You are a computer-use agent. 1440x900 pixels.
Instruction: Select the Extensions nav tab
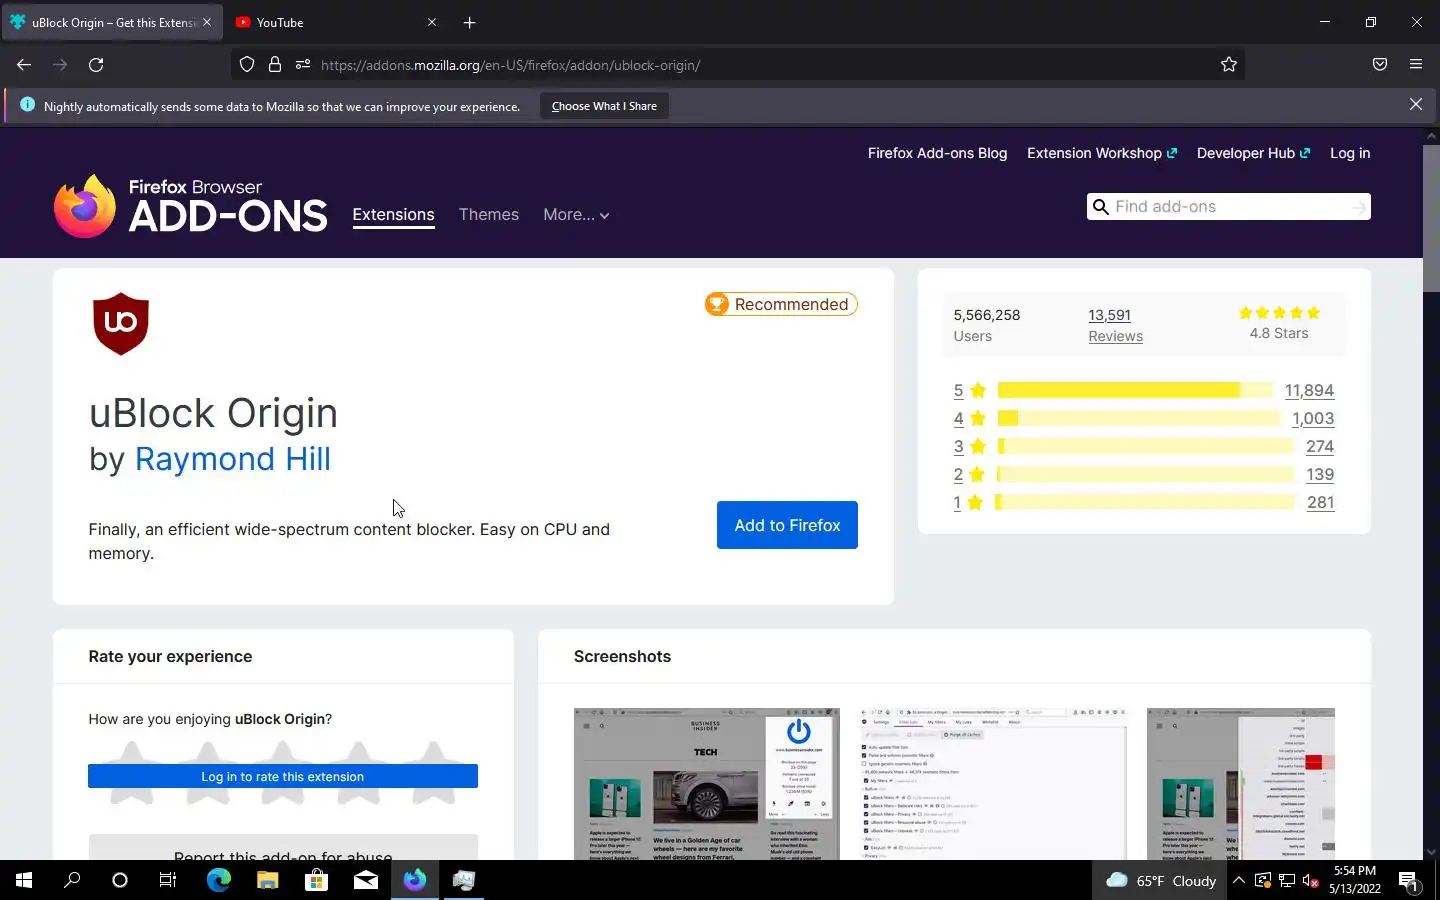tap(393, 214)
